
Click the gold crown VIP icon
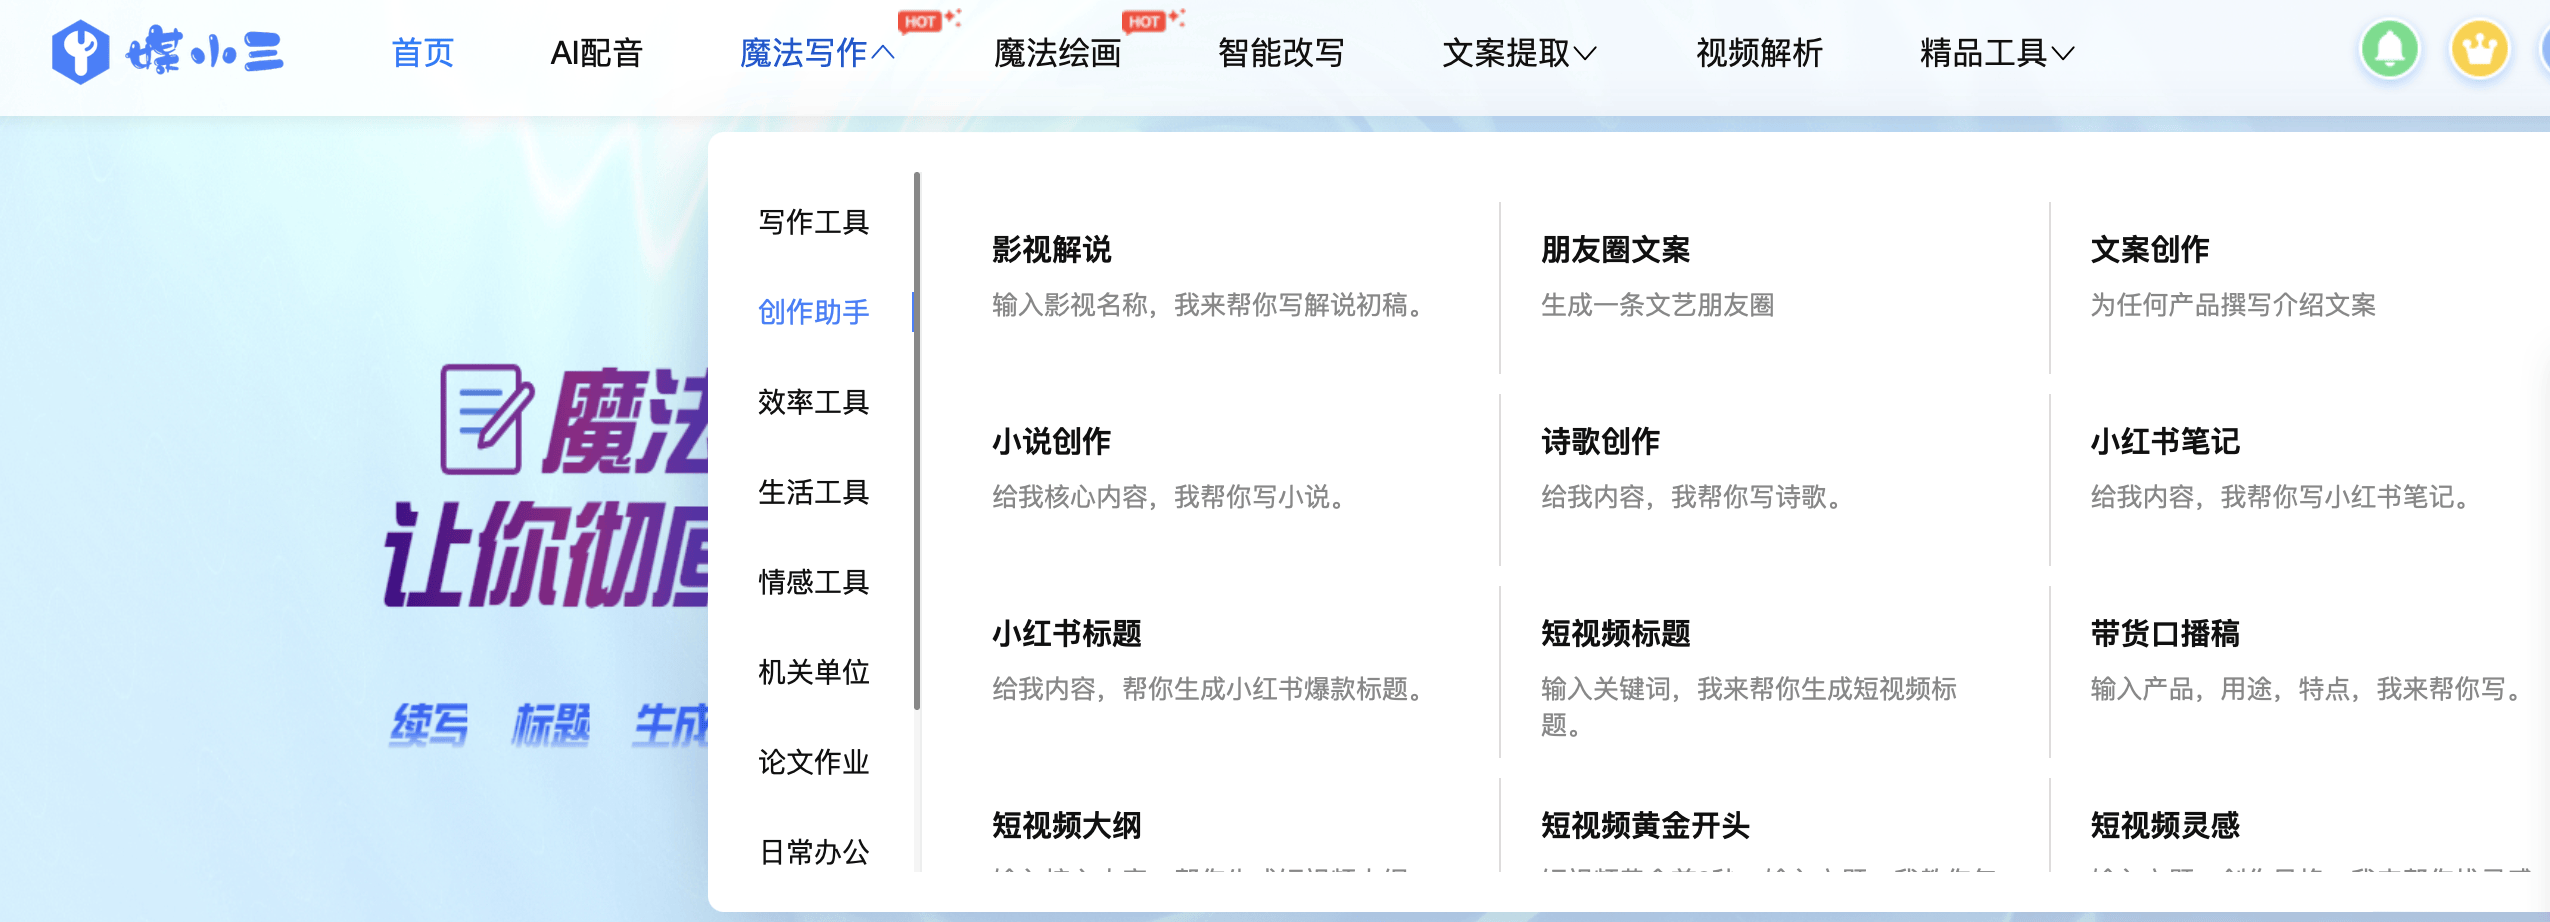click(2479, 50)
